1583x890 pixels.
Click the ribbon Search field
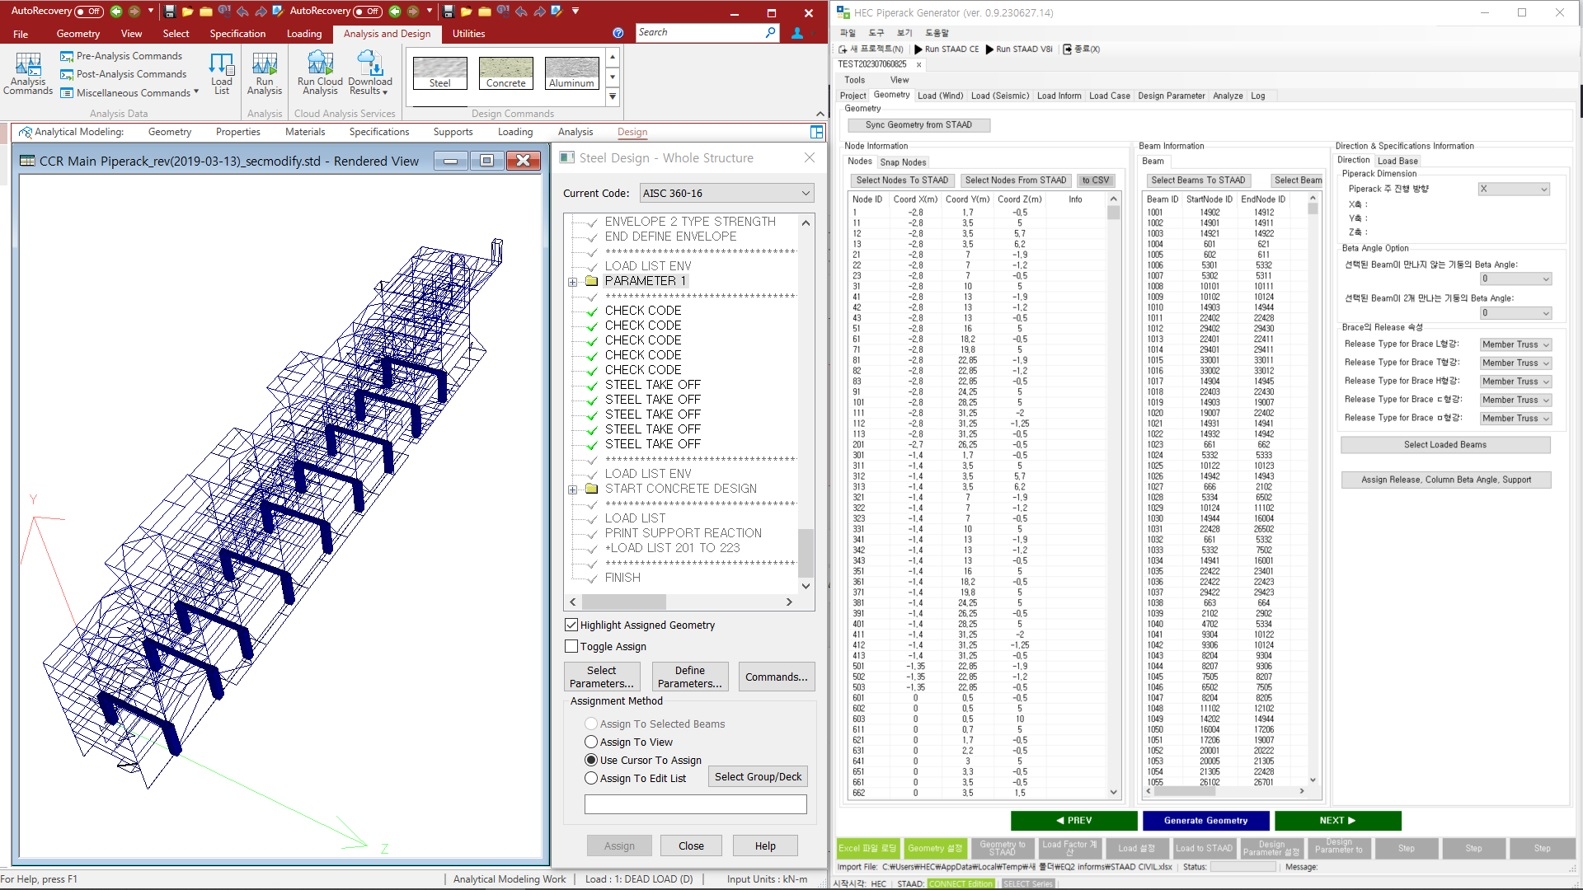[x=700, y=33]
